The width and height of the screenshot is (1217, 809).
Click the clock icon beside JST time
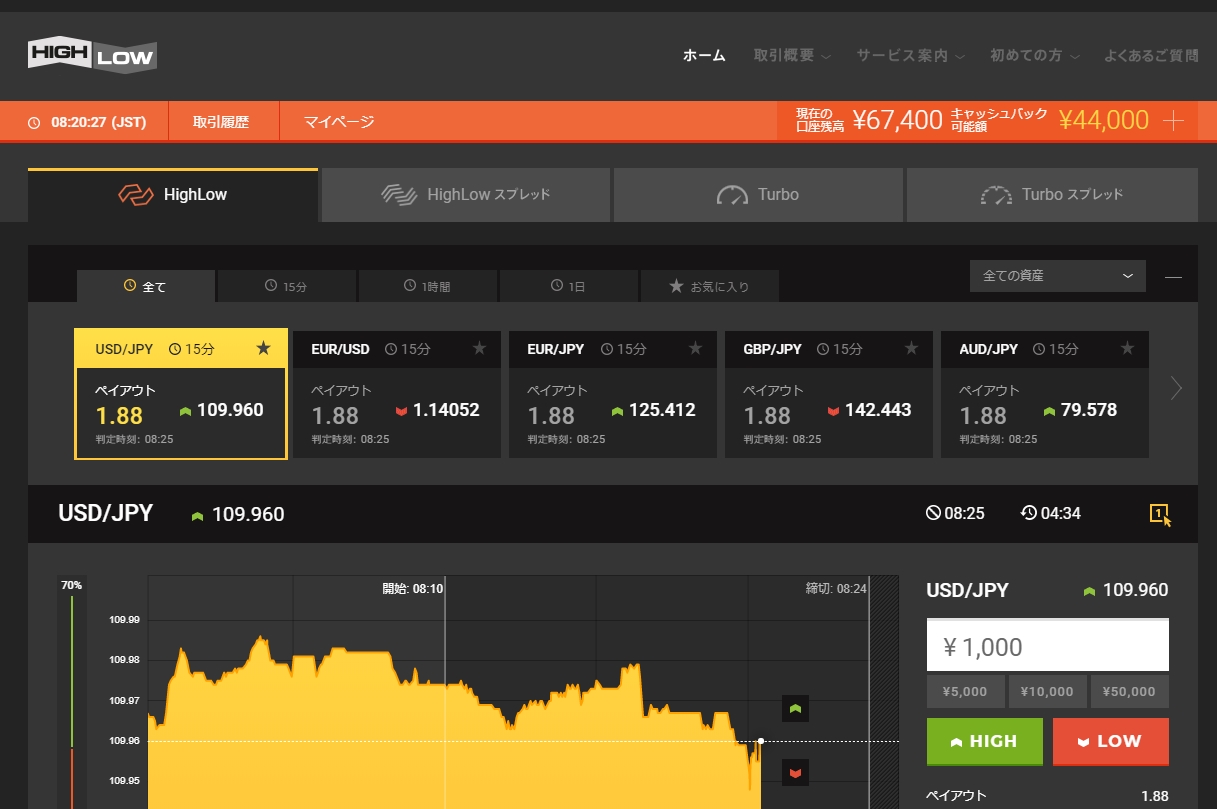click(x=34, y=123)
